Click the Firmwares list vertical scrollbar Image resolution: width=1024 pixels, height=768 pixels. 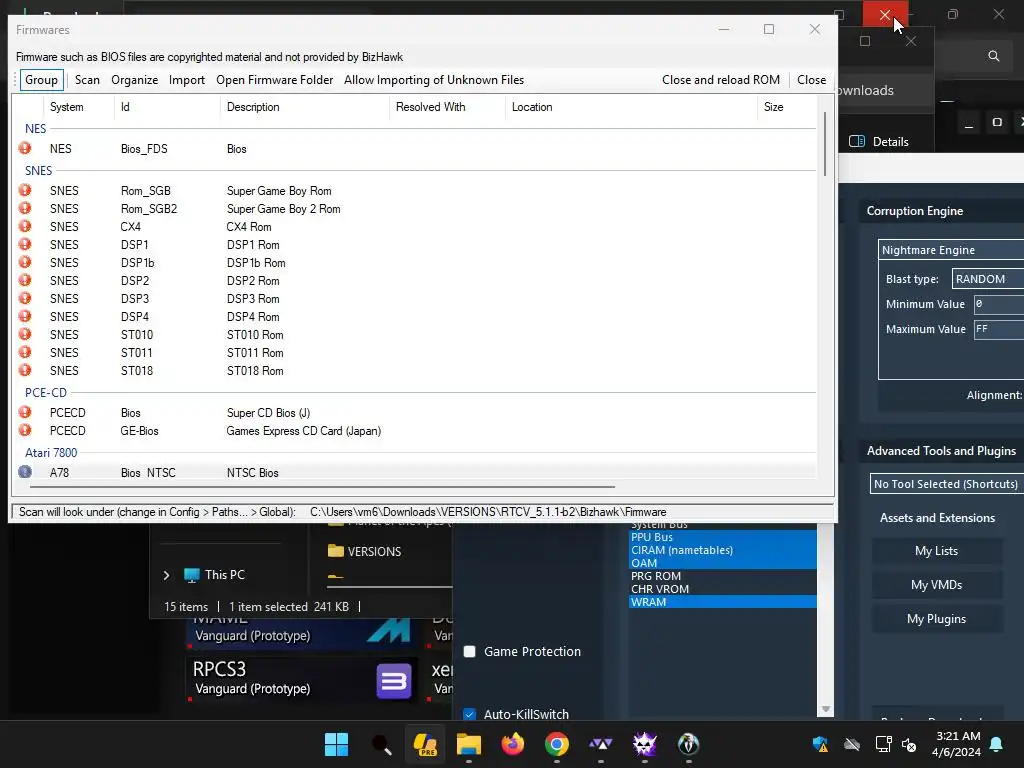tap(825, 144)
